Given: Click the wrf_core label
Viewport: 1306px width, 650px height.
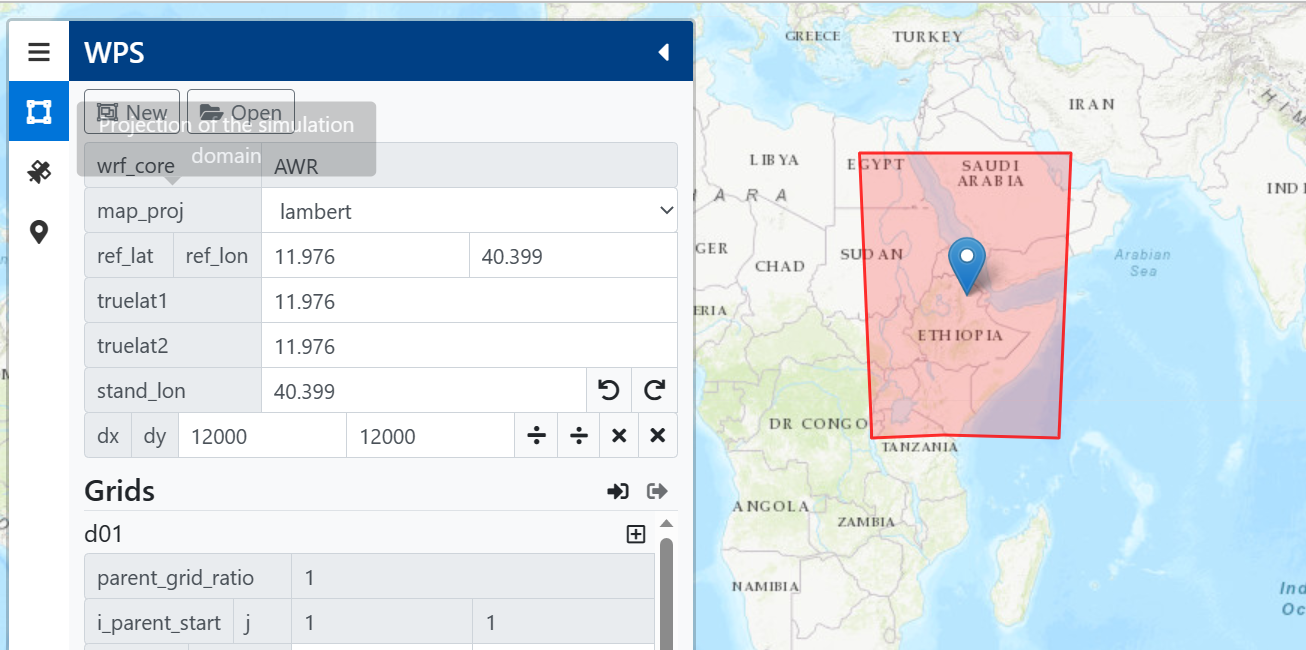Looking at the screenshot, I should click(x=136, y=166).
